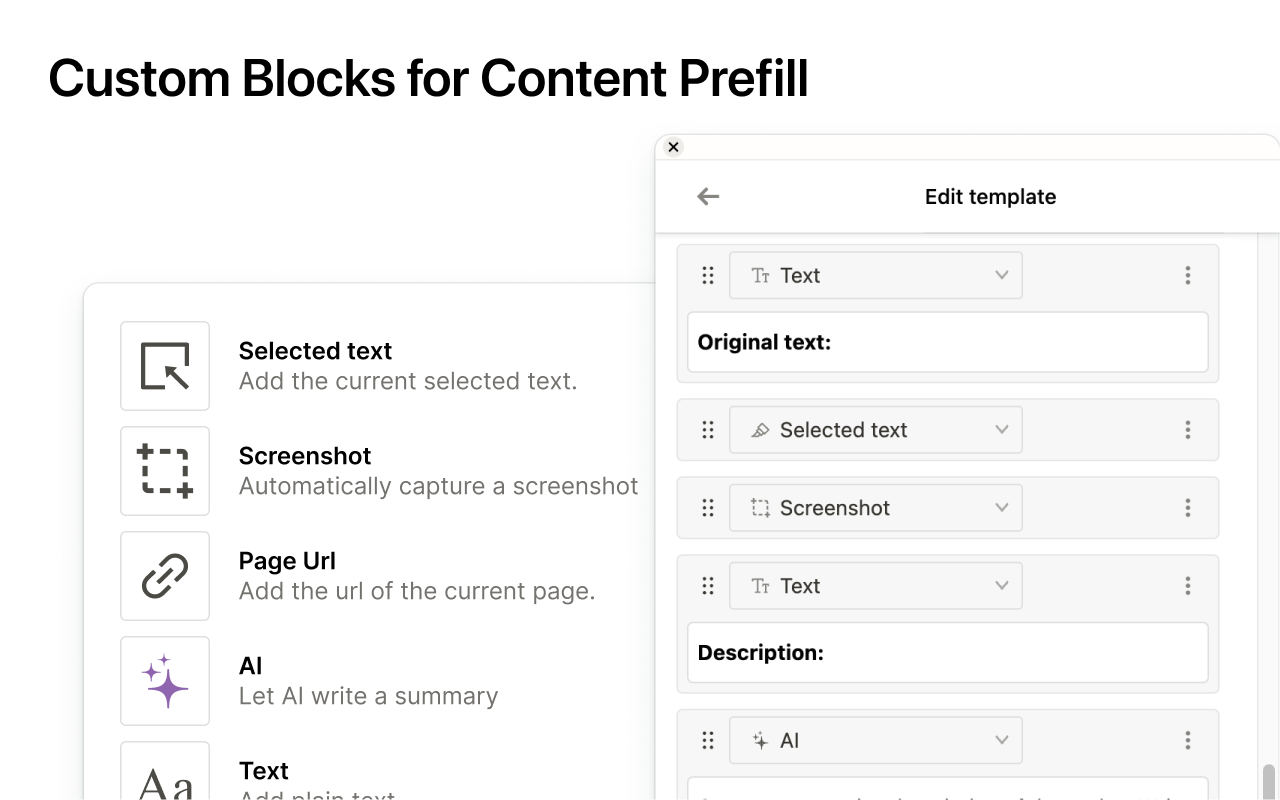
Task: Click the Original text input field
Action: pos(947,343)
